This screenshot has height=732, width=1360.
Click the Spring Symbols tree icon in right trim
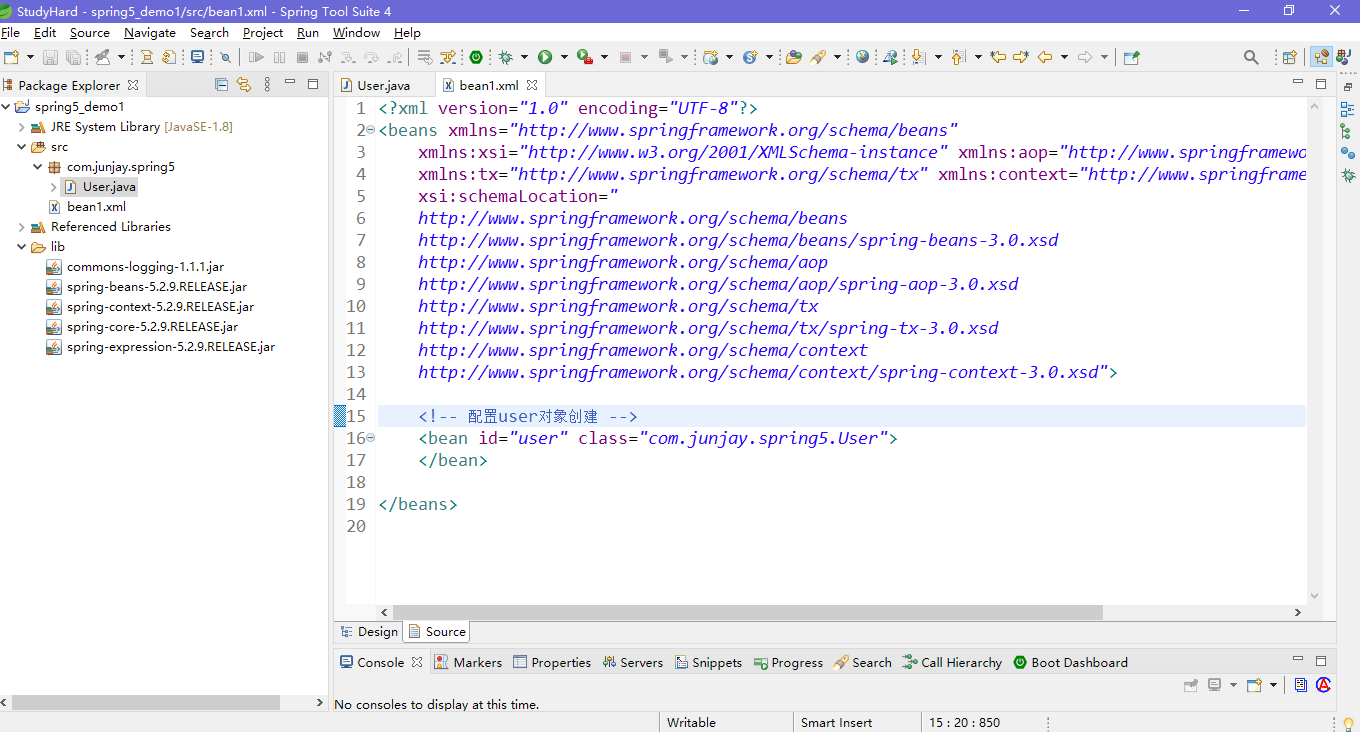(1347, 131)
